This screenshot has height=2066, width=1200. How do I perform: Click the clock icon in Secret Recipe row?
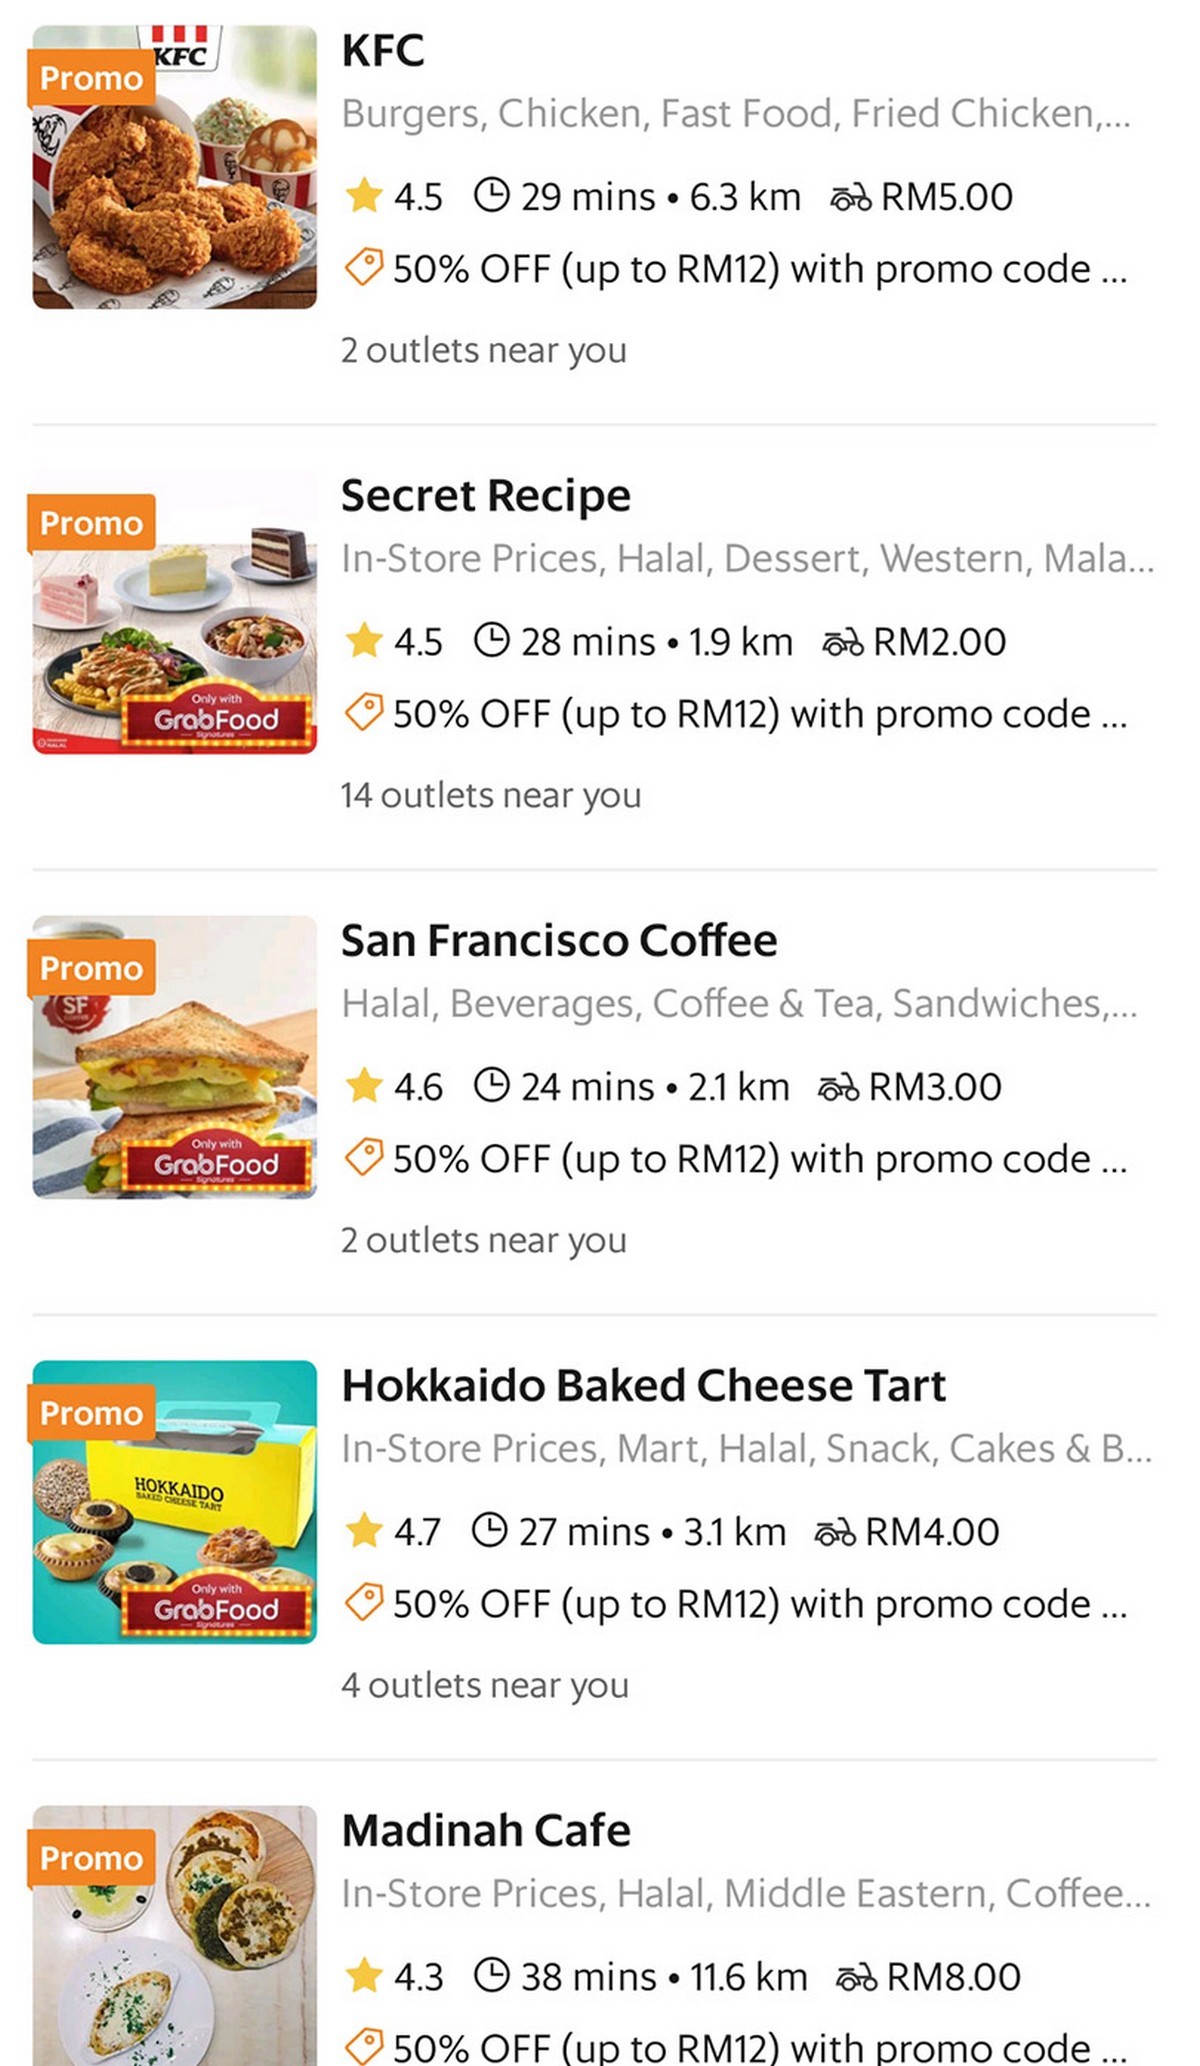pos(491,640)
